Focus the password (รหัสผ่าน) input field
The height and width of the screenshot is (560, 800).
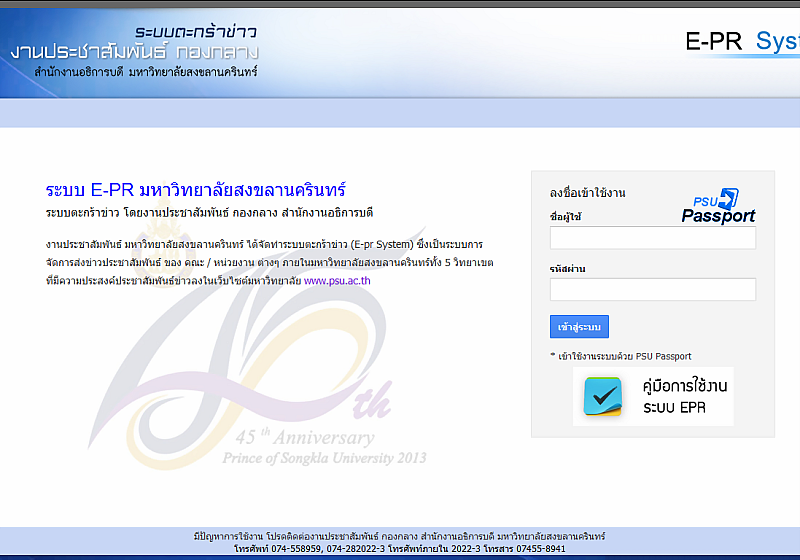[653, 290]
